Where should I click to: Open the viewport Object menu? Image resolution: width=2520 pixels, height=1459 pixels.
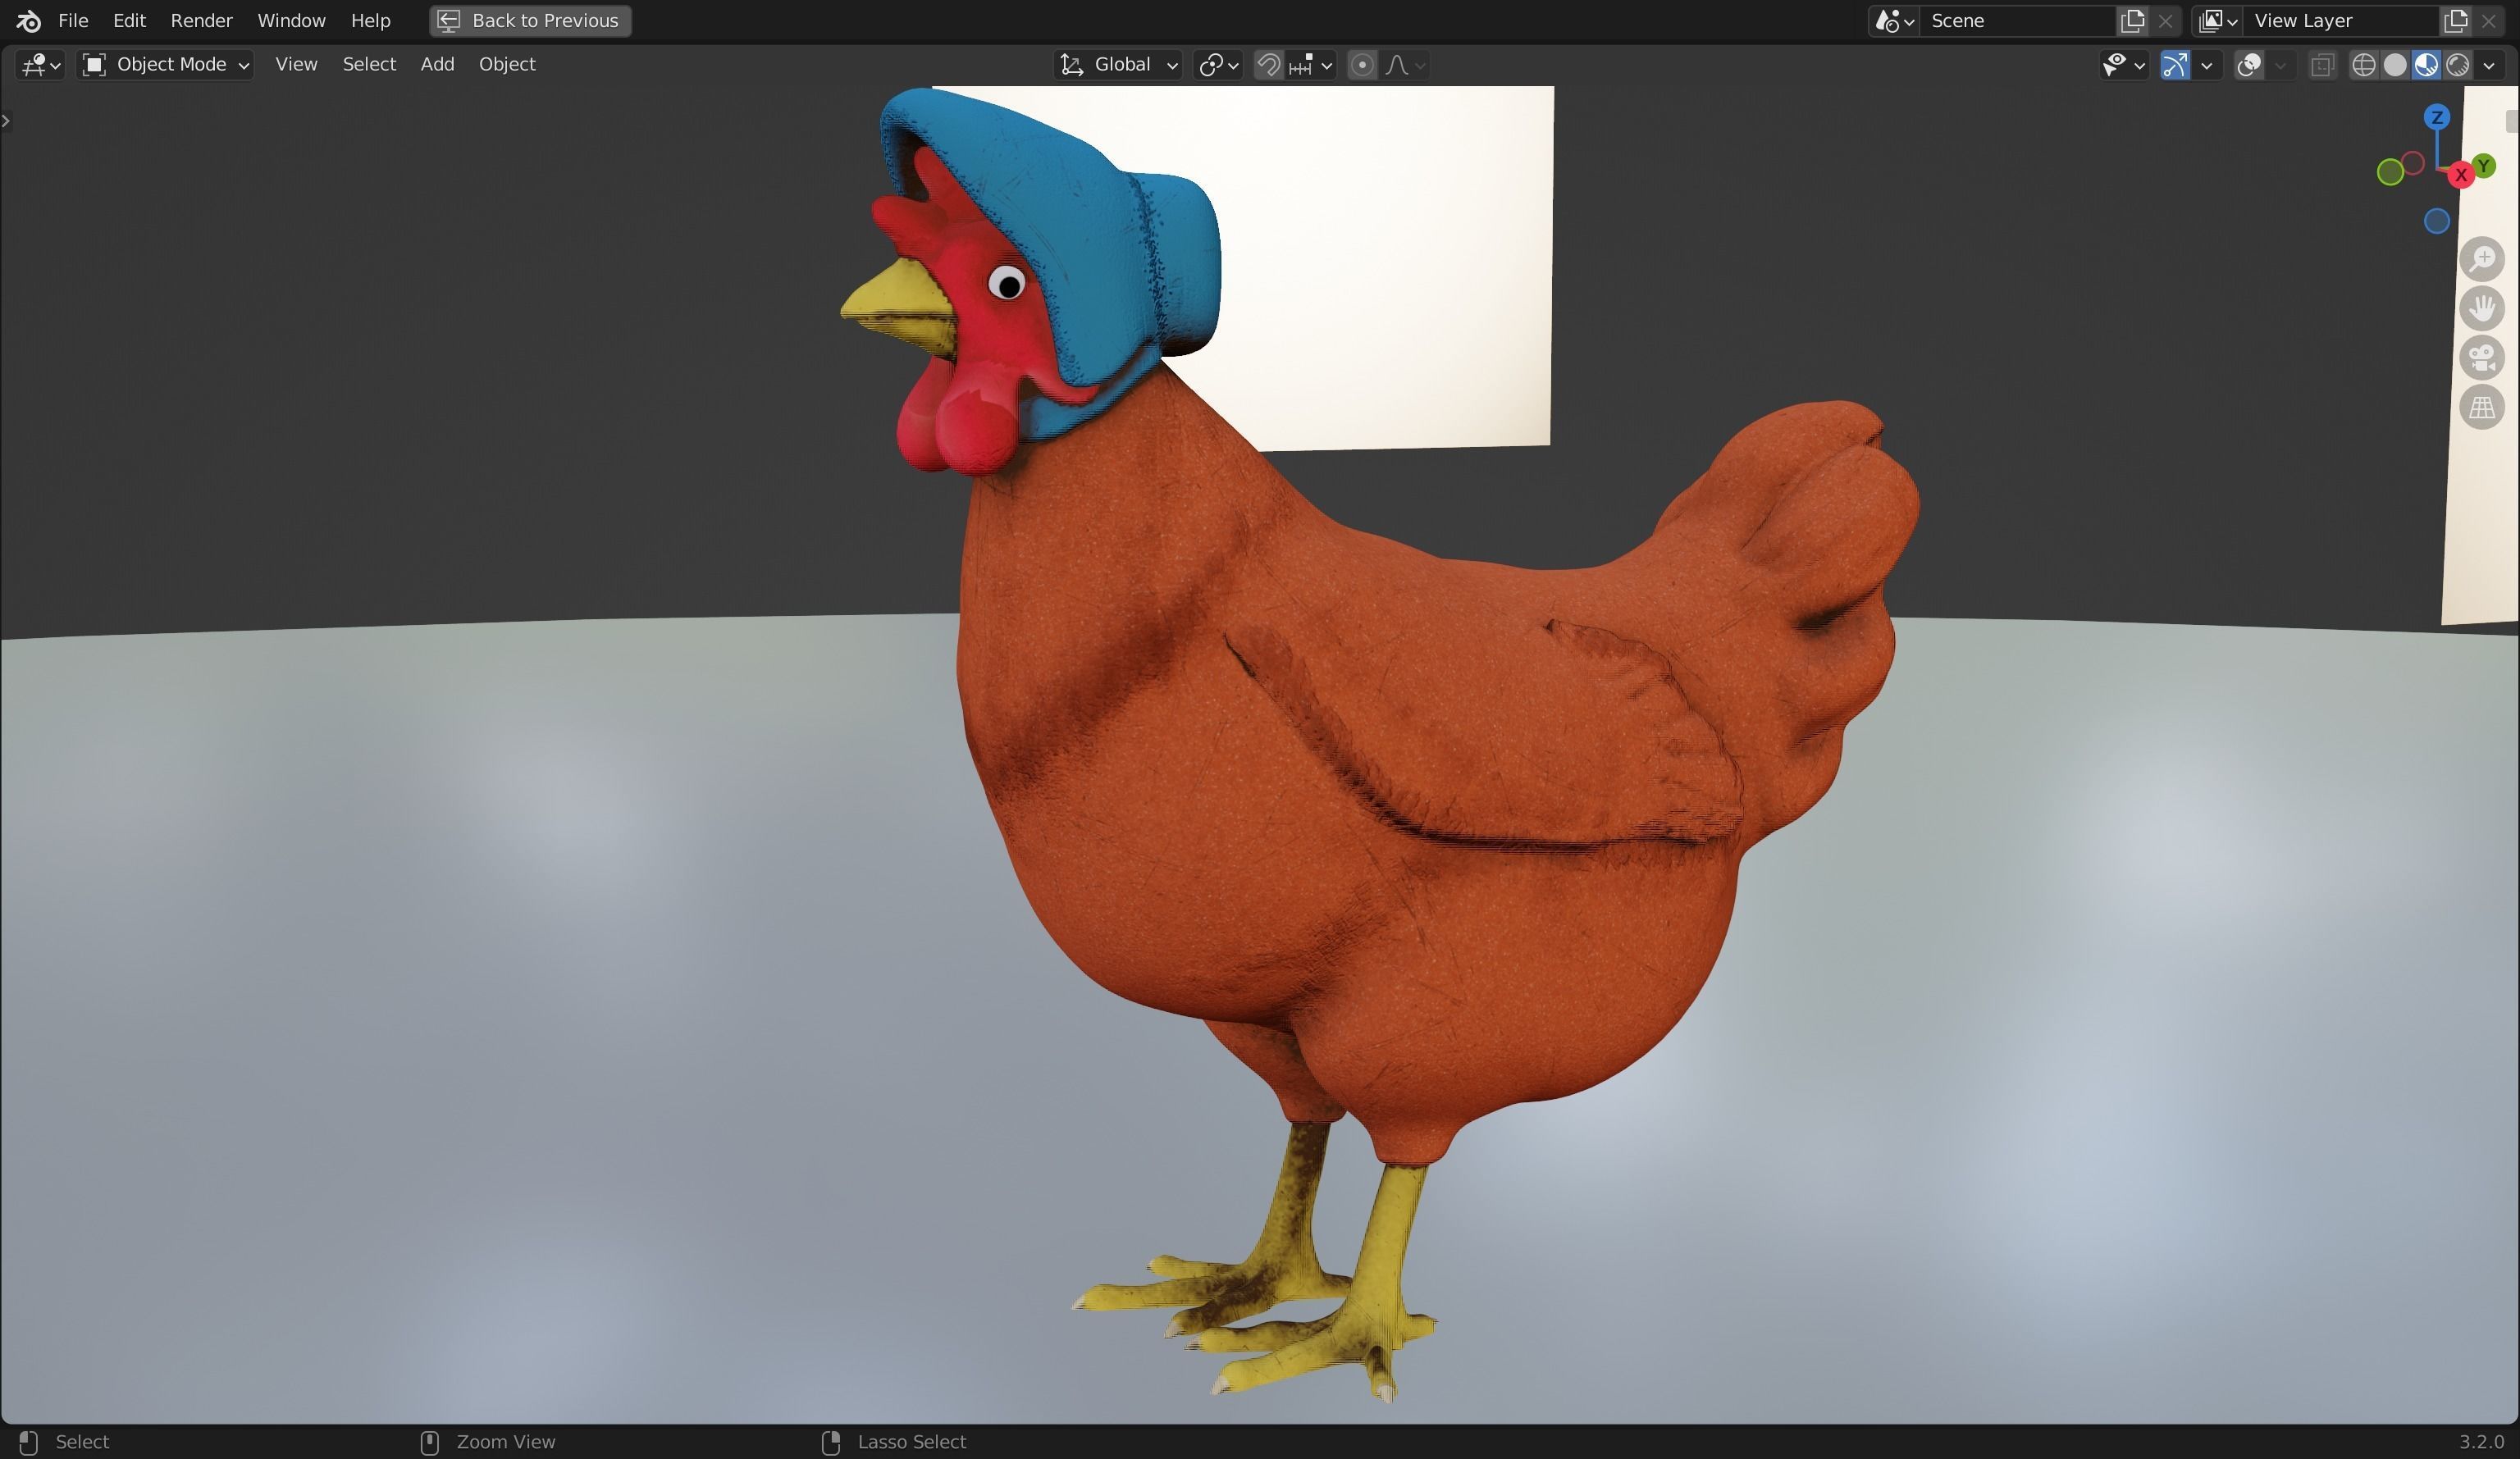[x=507, y=65]
